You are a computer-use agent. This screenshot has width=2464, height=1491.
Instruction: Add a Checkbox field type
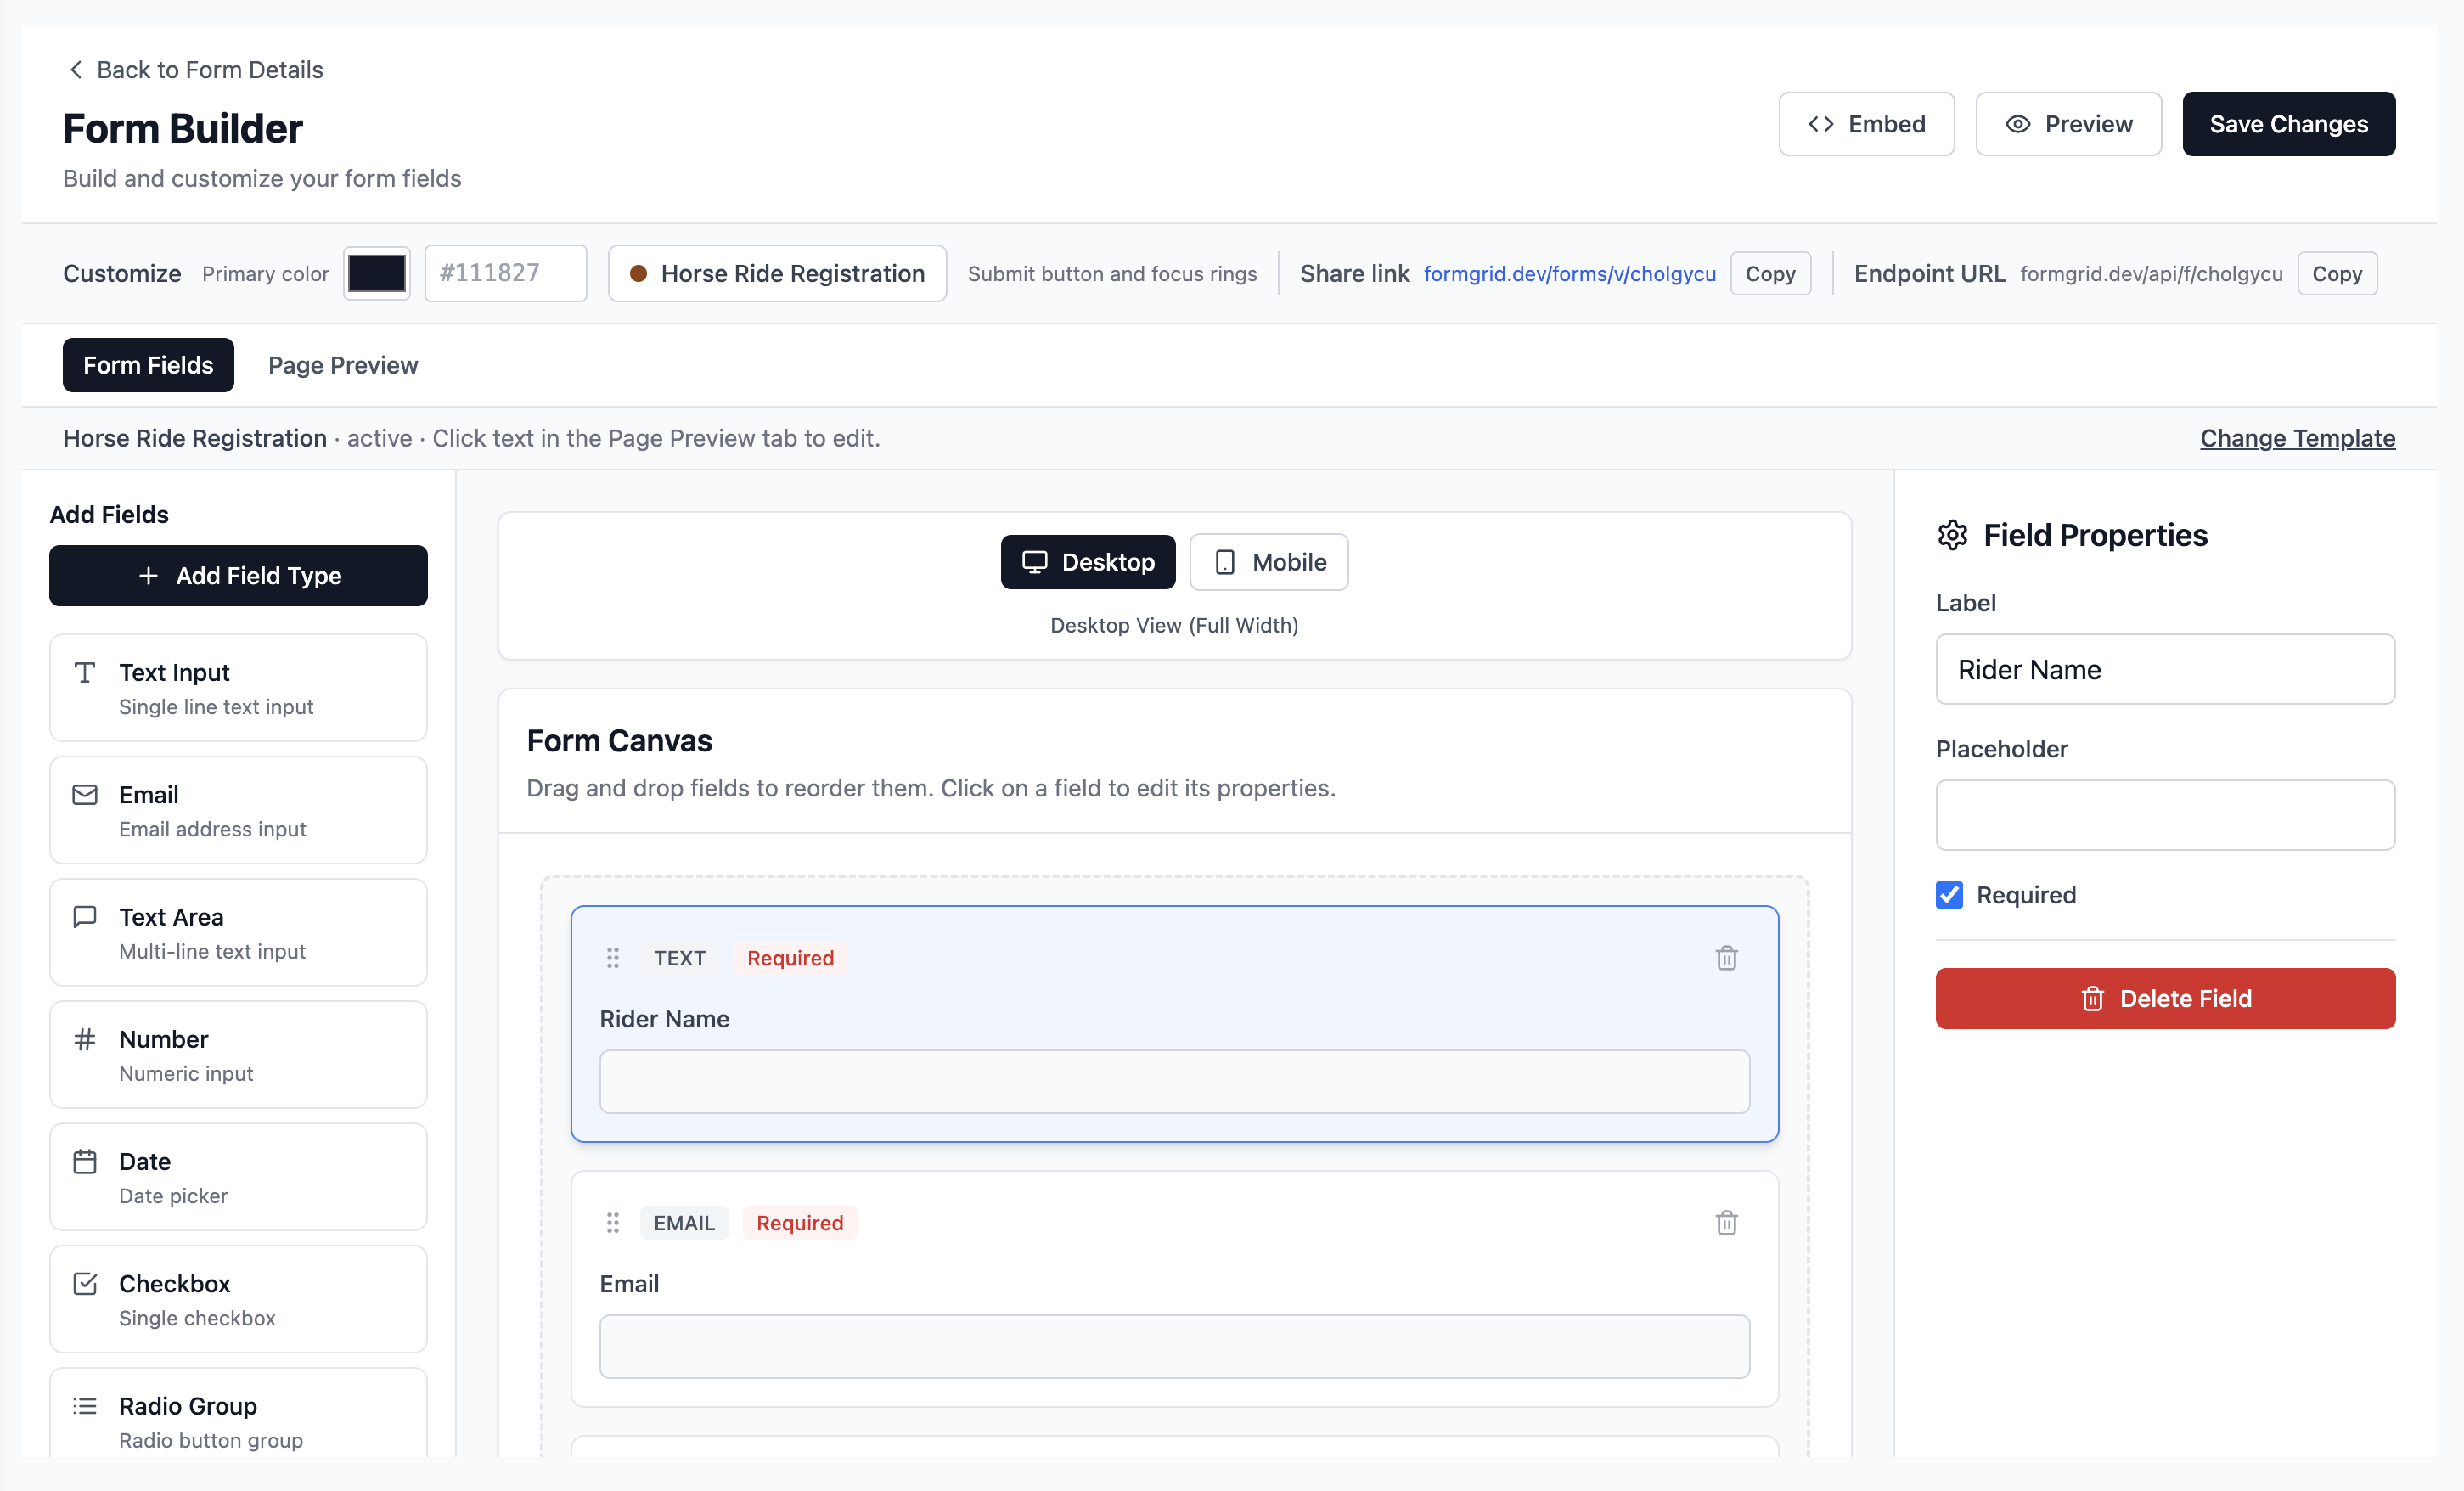point(238,1299)
